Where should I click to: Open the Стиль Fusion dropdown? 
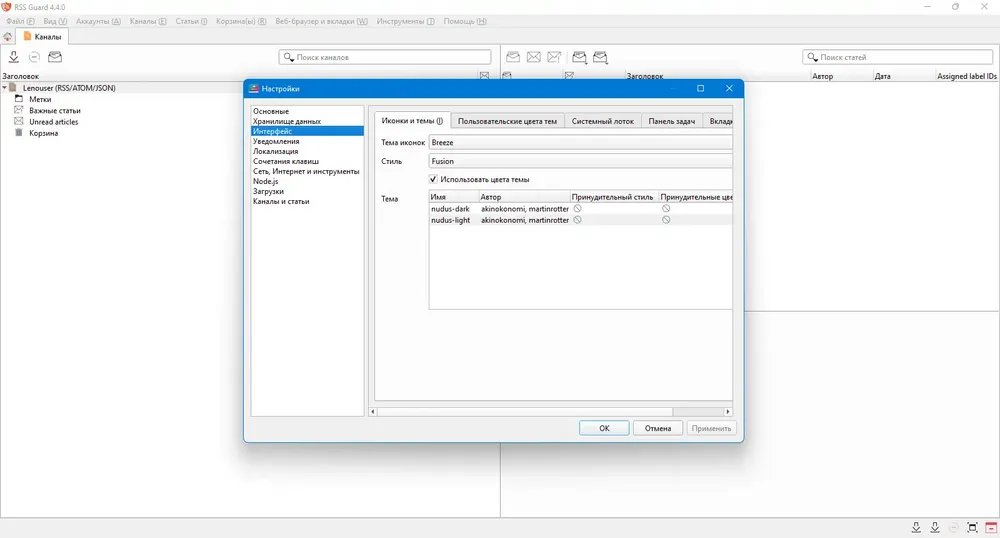(580, 161)
